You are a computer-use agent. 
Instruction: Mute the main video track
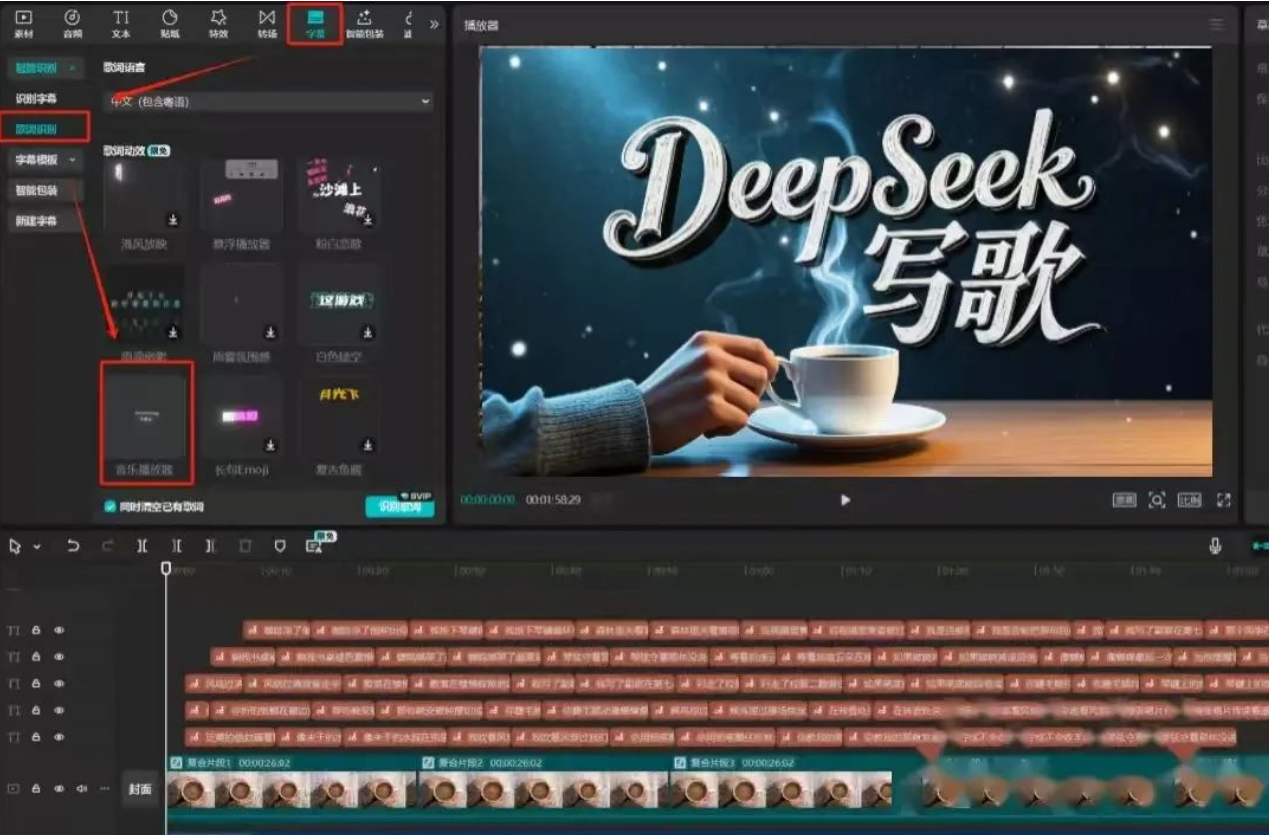tap(81, 789)
